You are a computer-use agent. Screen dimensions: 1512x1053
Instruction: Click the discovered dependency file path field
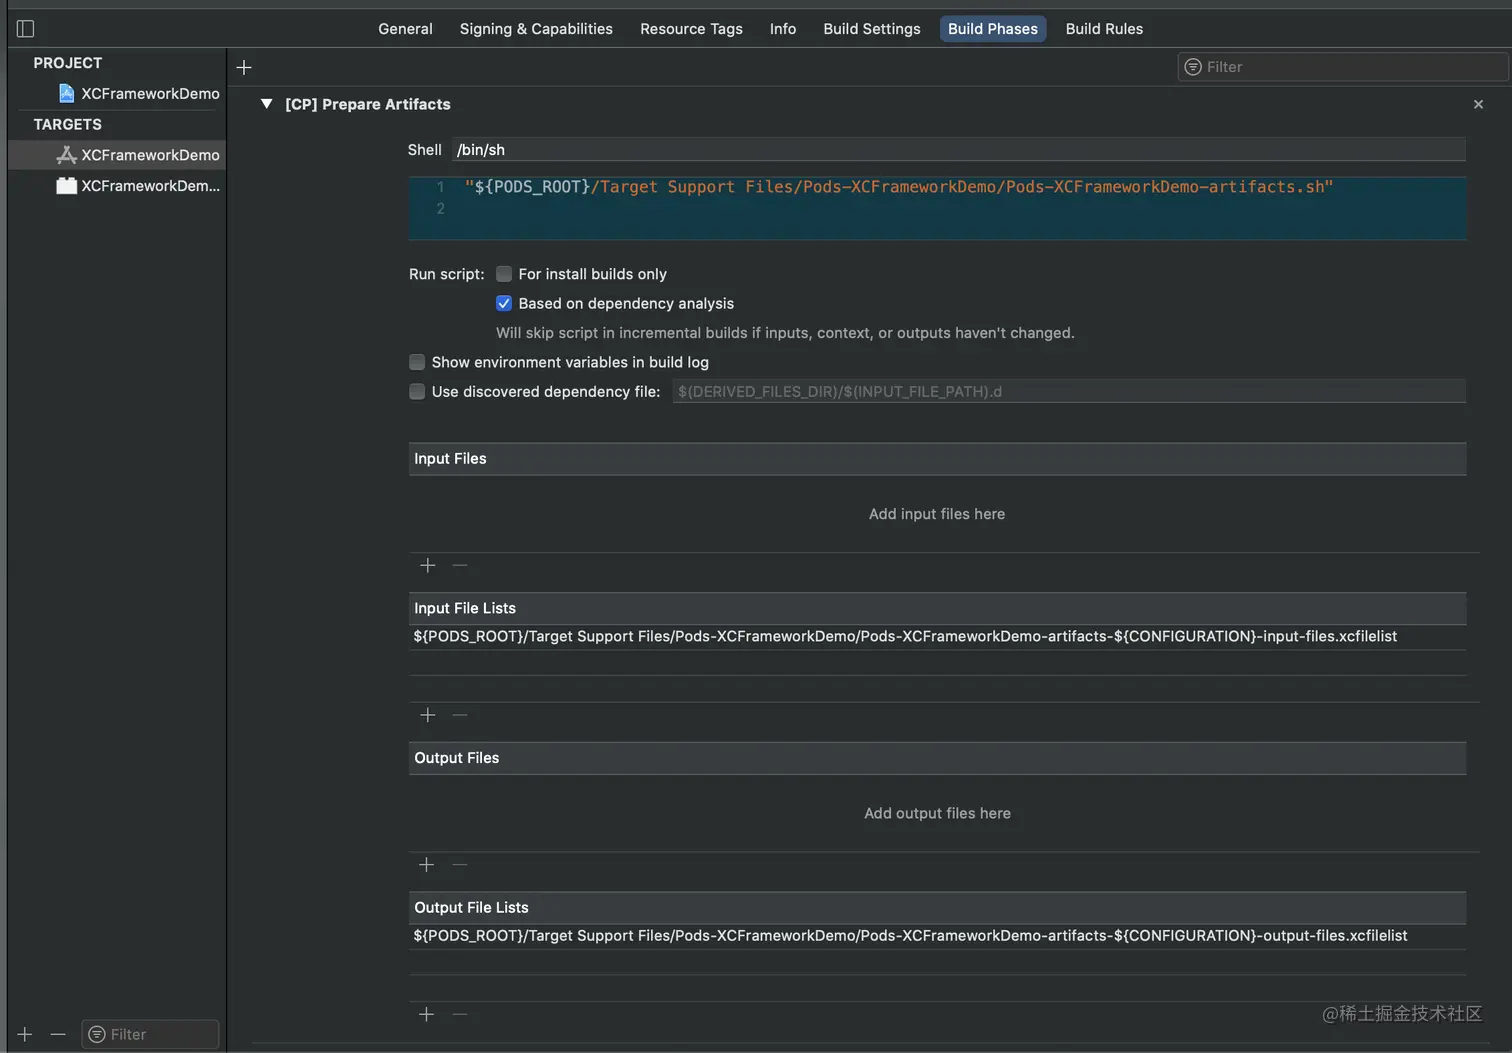(x=1069, y=391)
